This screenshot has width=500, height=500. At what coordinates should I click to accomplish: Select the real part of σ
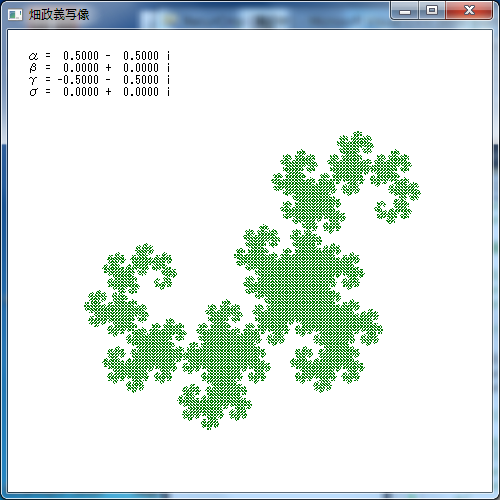[x=81, y=92]
